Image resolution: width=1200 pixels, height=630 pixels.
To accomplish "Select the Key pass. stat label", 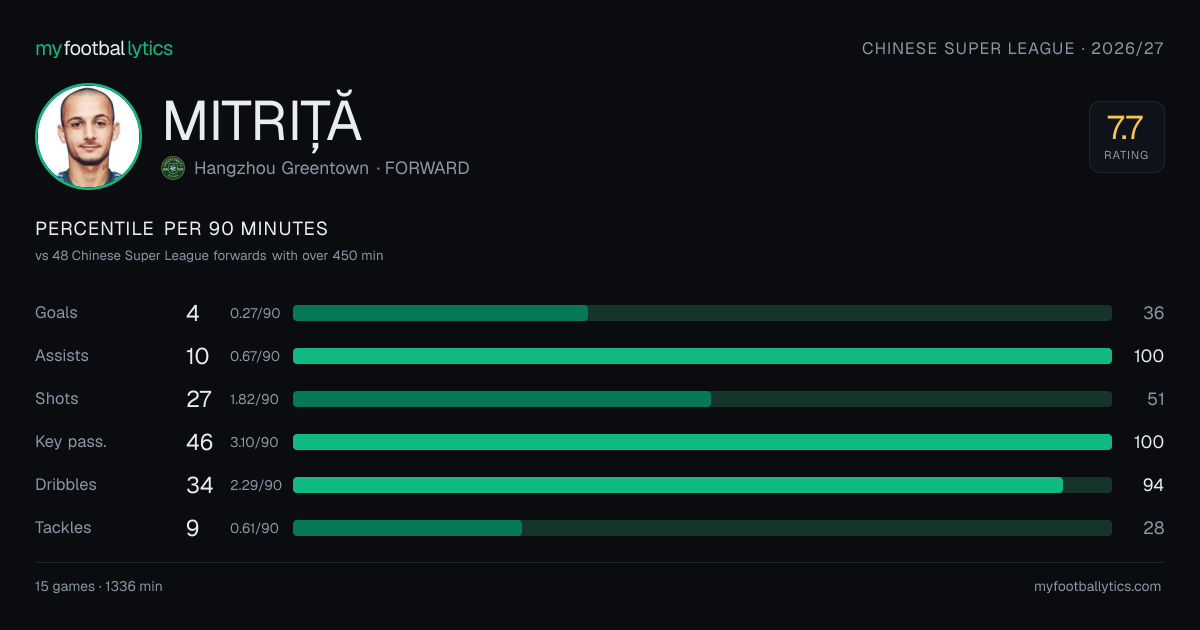I will tap(71, 442).
